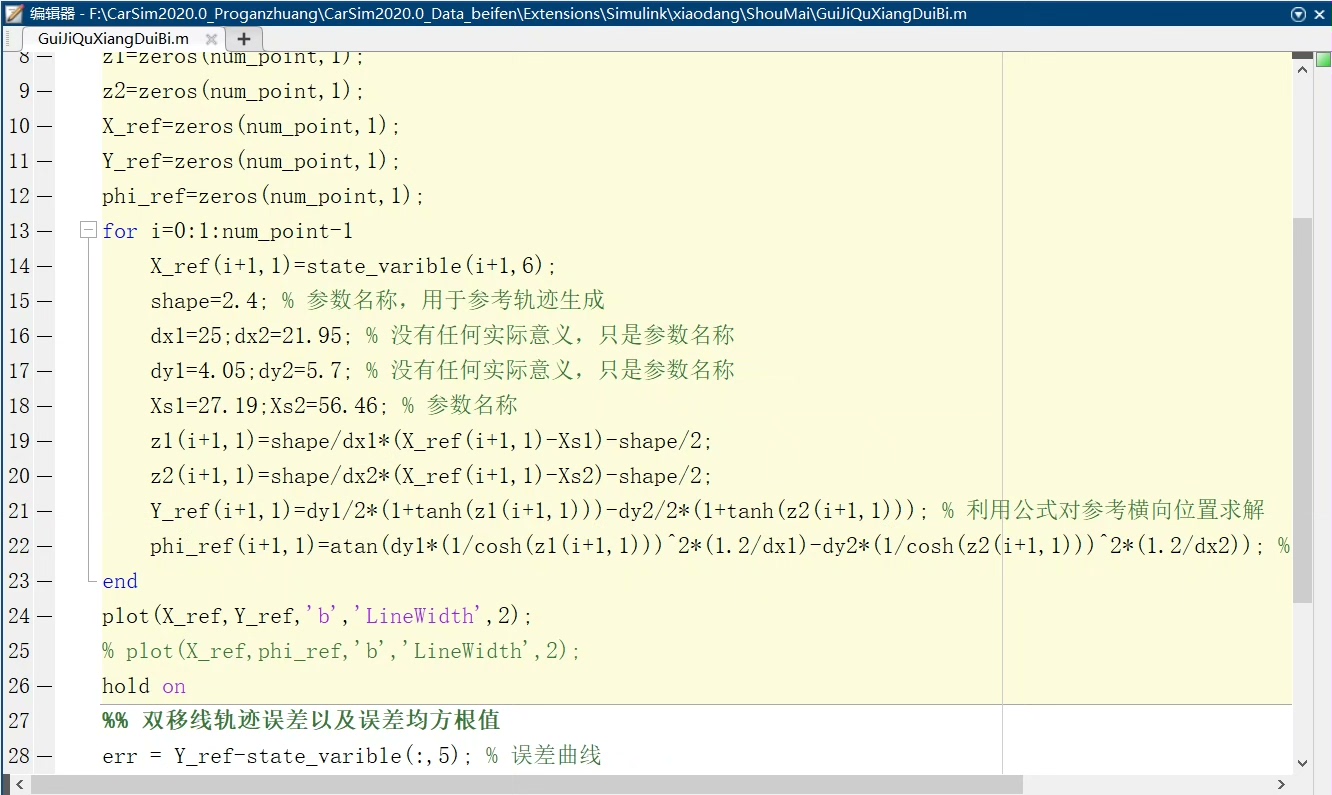Place cursor on 'X_ref=zeros(num_point,1);' line
The width and height of the screenshot is (1332, 795).
coord(252,126)
